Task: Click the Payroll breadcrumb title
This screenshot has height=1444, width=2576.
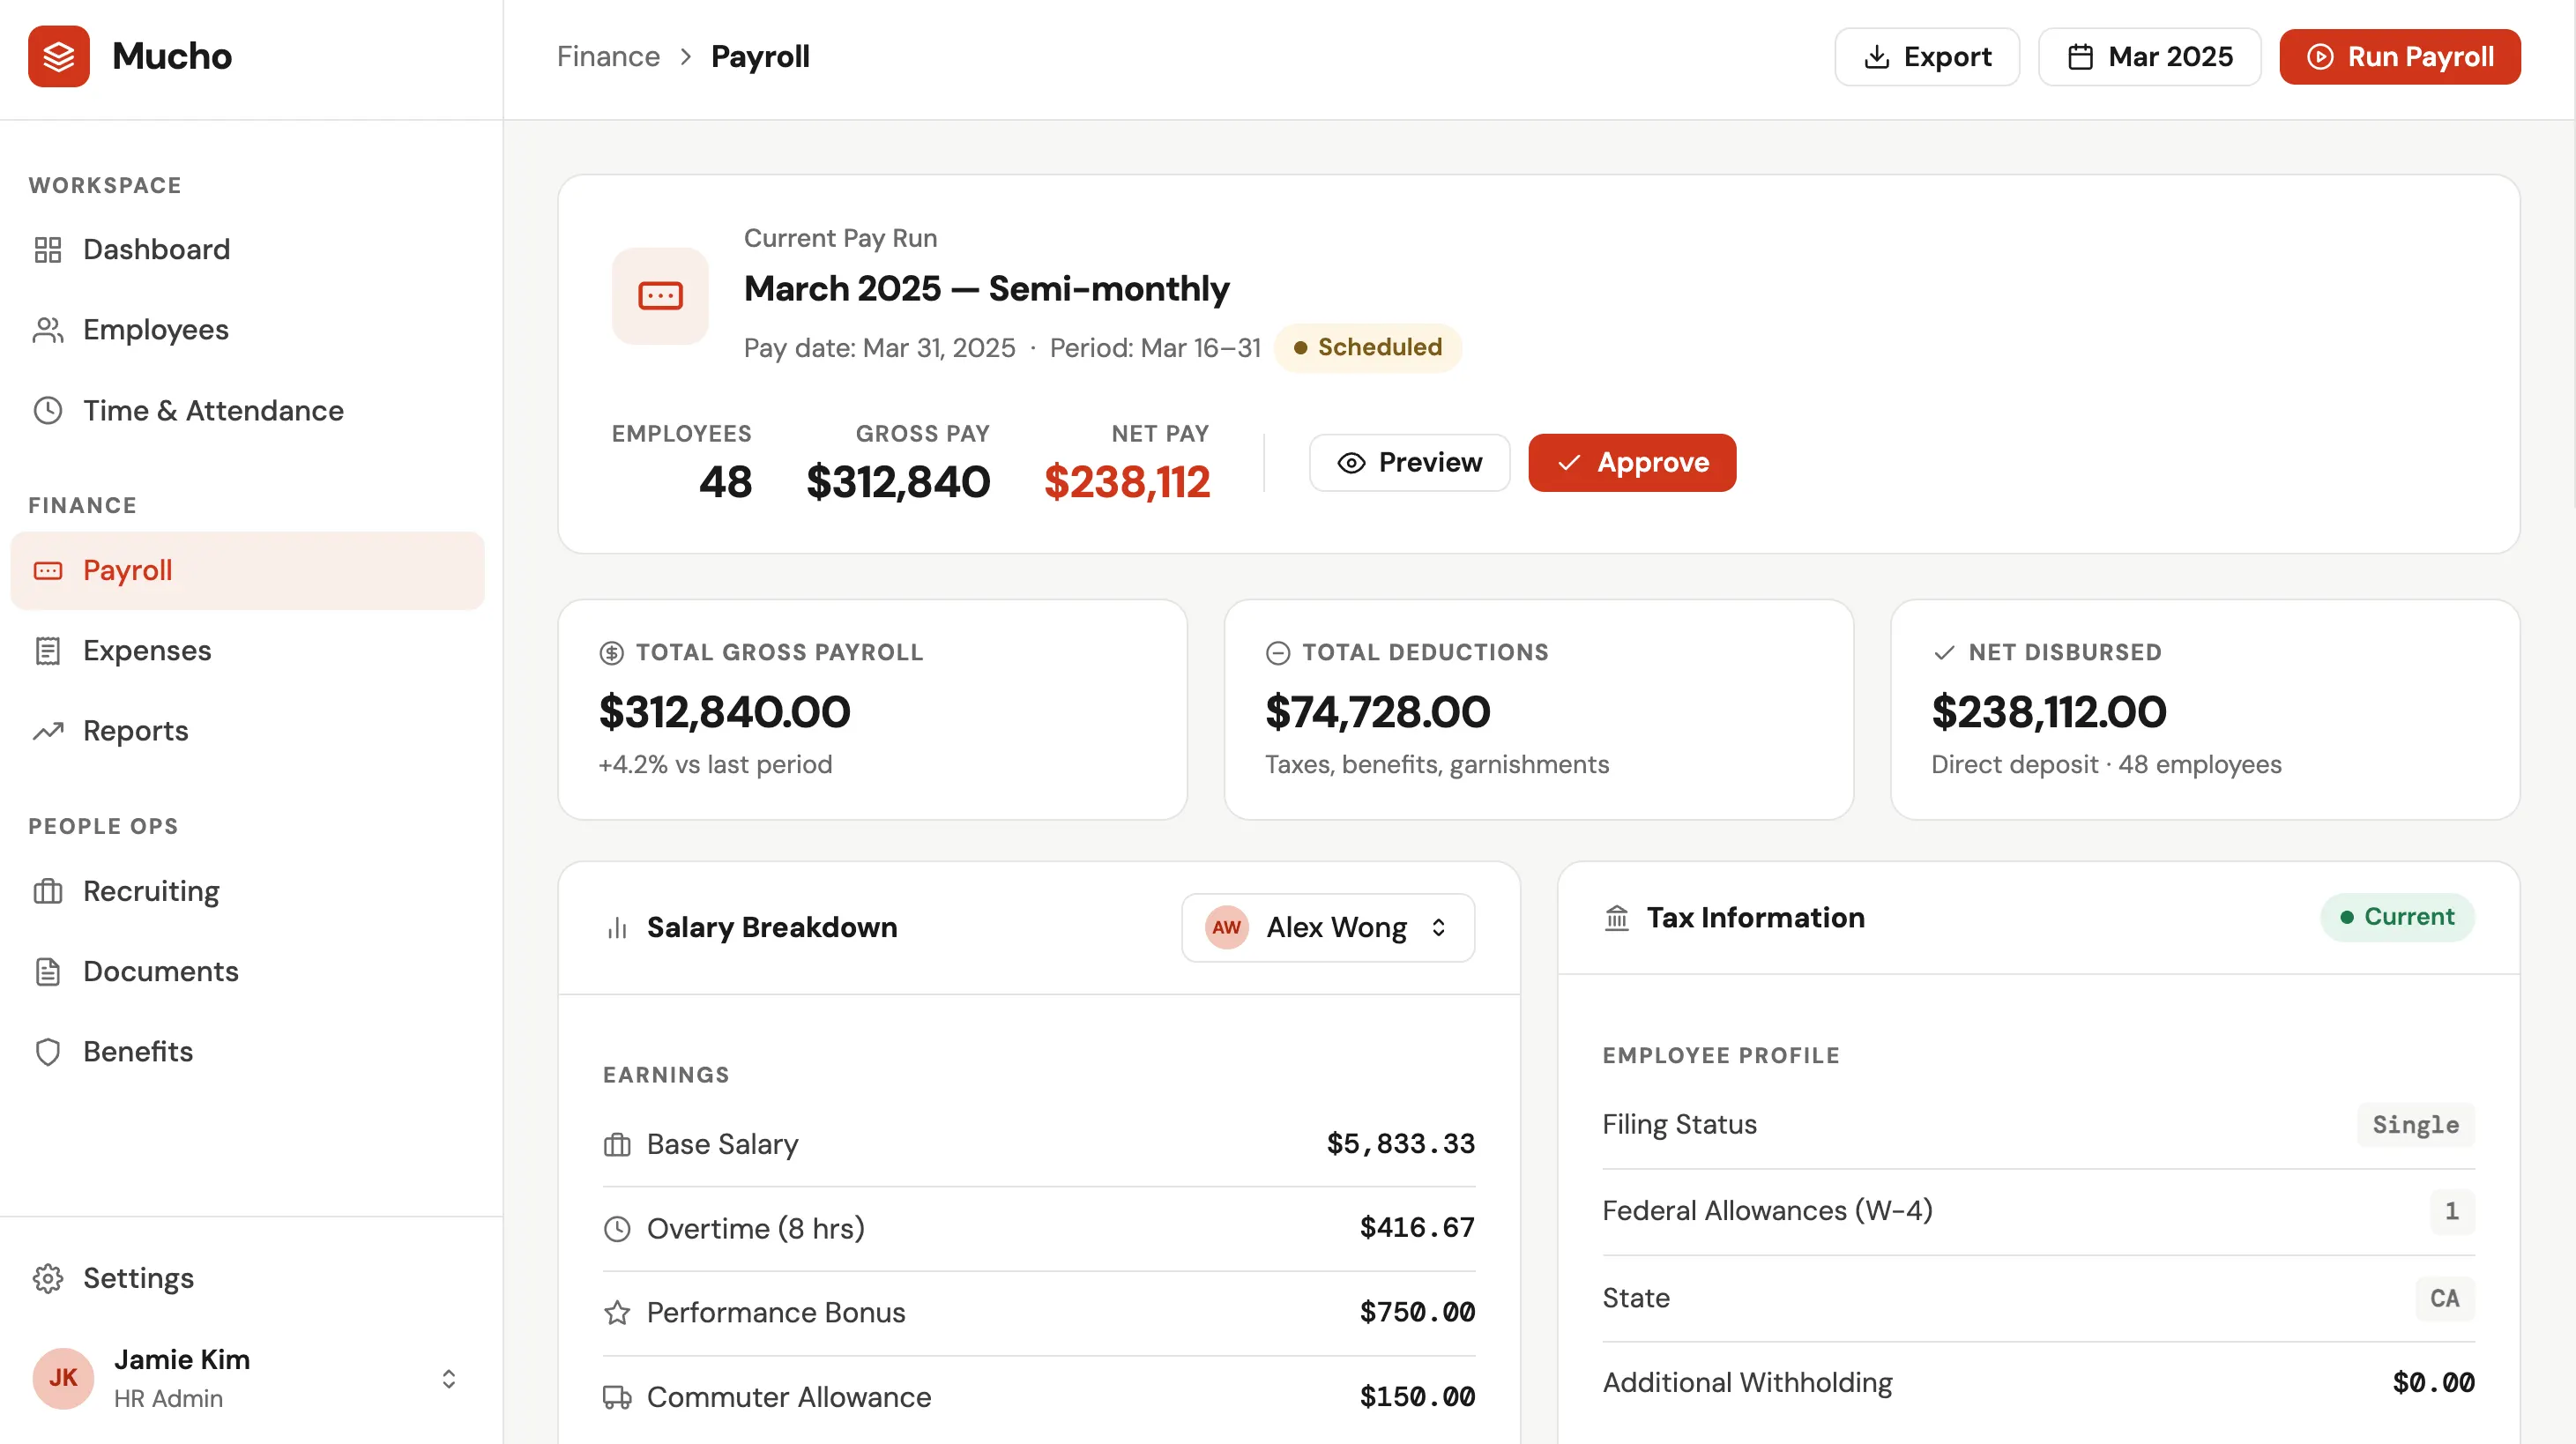Action: (760, 57)
